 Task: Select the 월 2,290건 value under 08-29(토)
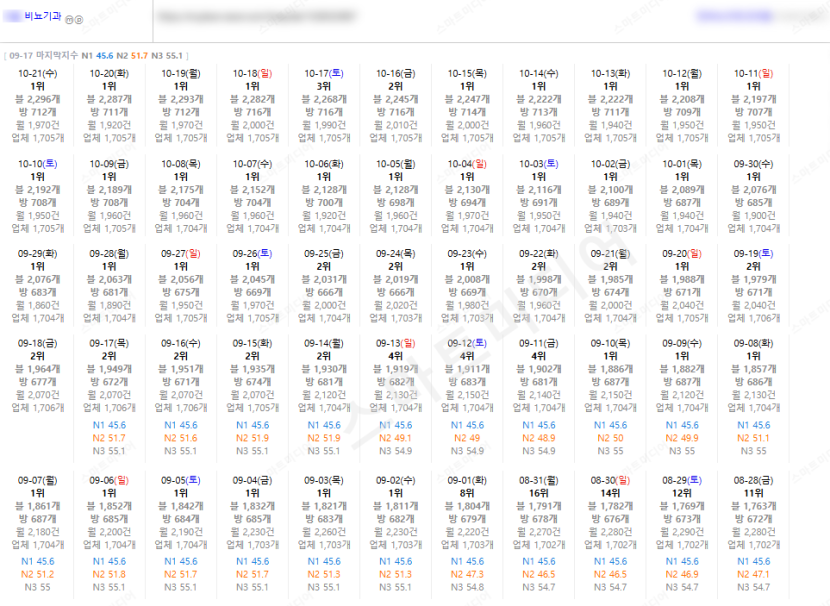(682, 532)
